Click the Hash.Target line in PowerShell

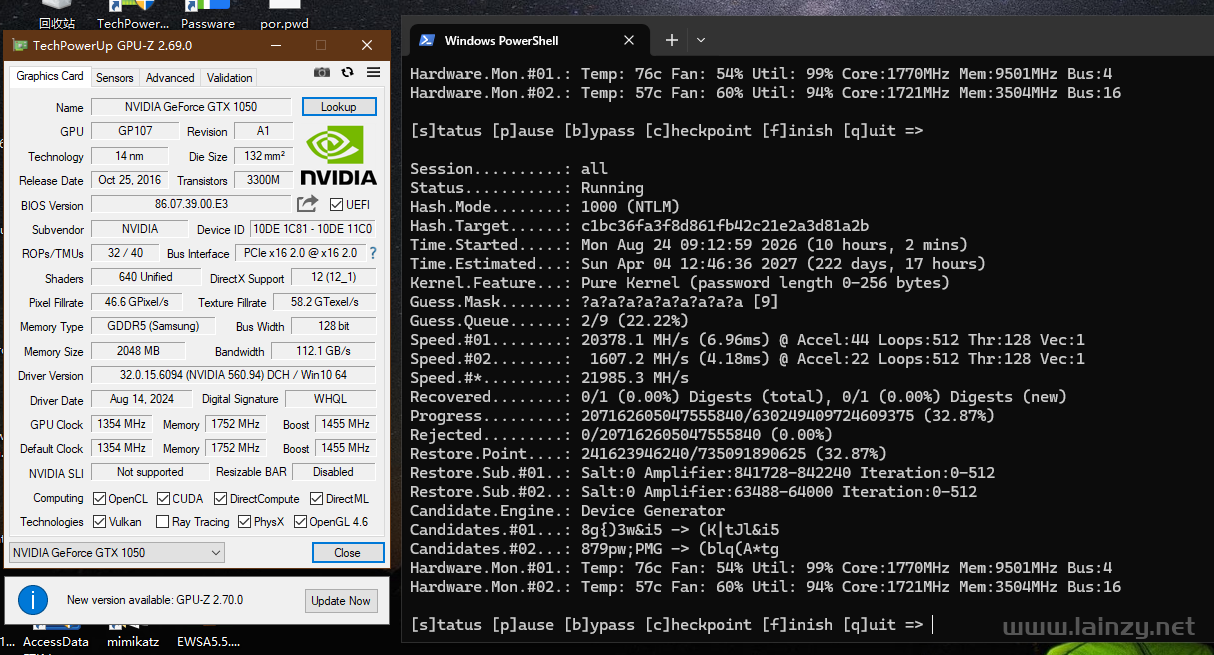640,226
